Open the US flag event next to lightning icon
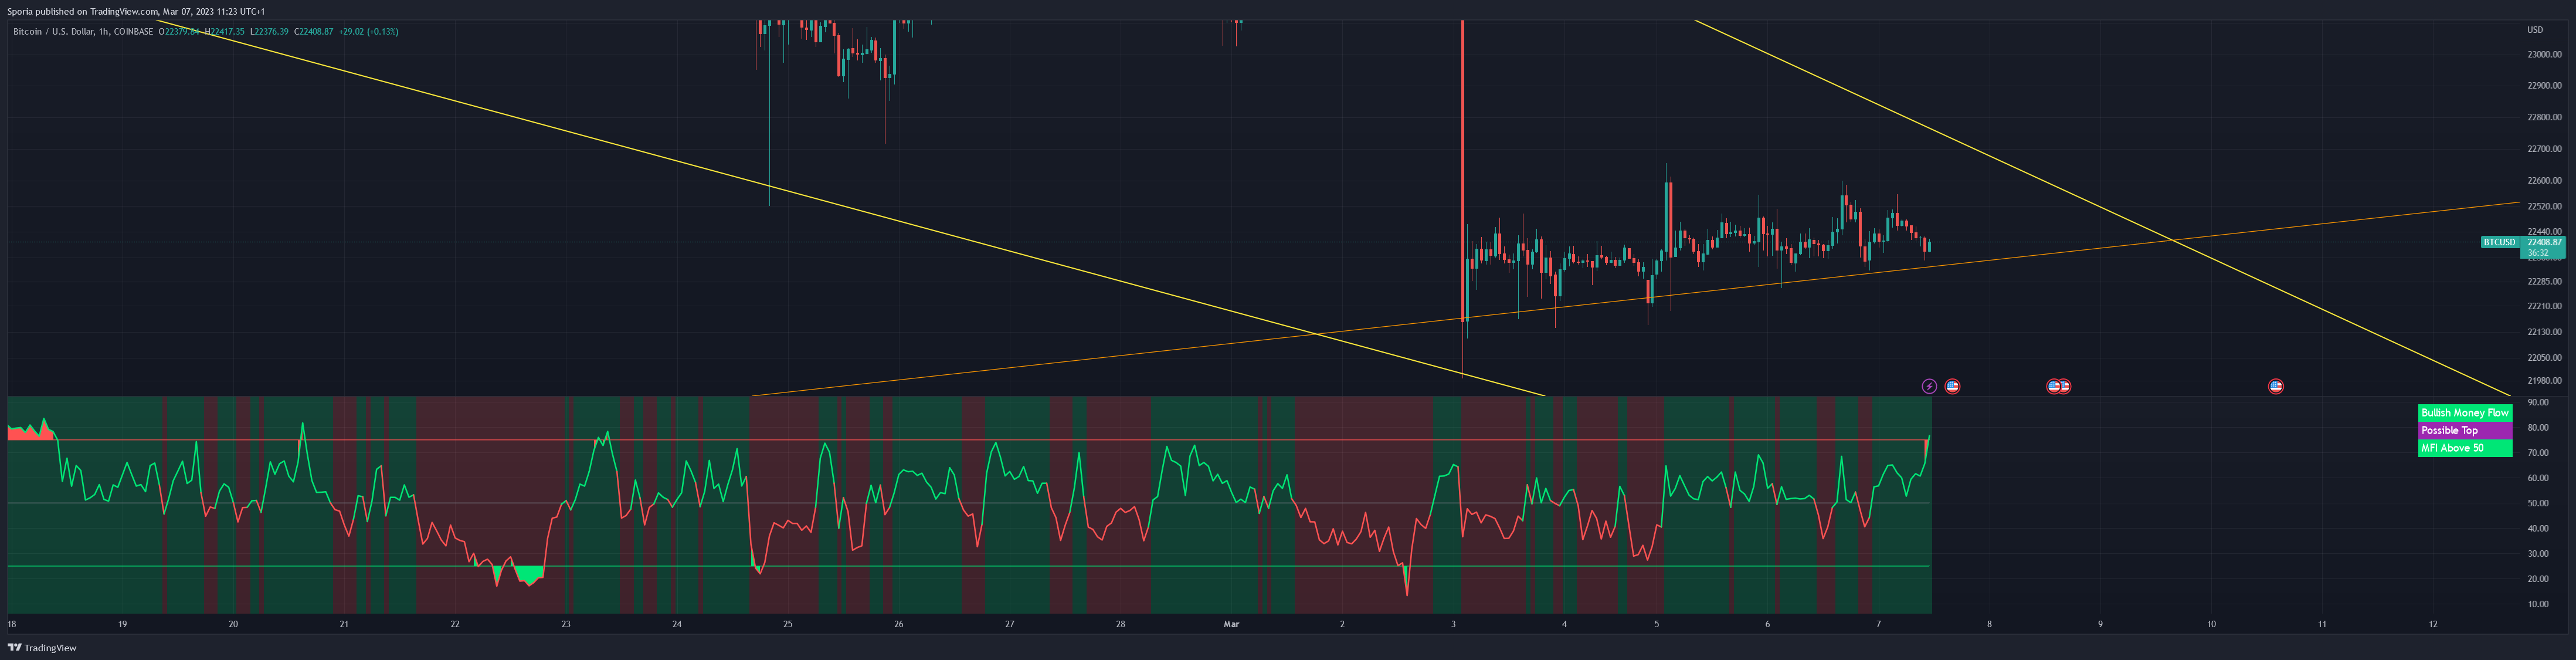 tap(1952, 386)
